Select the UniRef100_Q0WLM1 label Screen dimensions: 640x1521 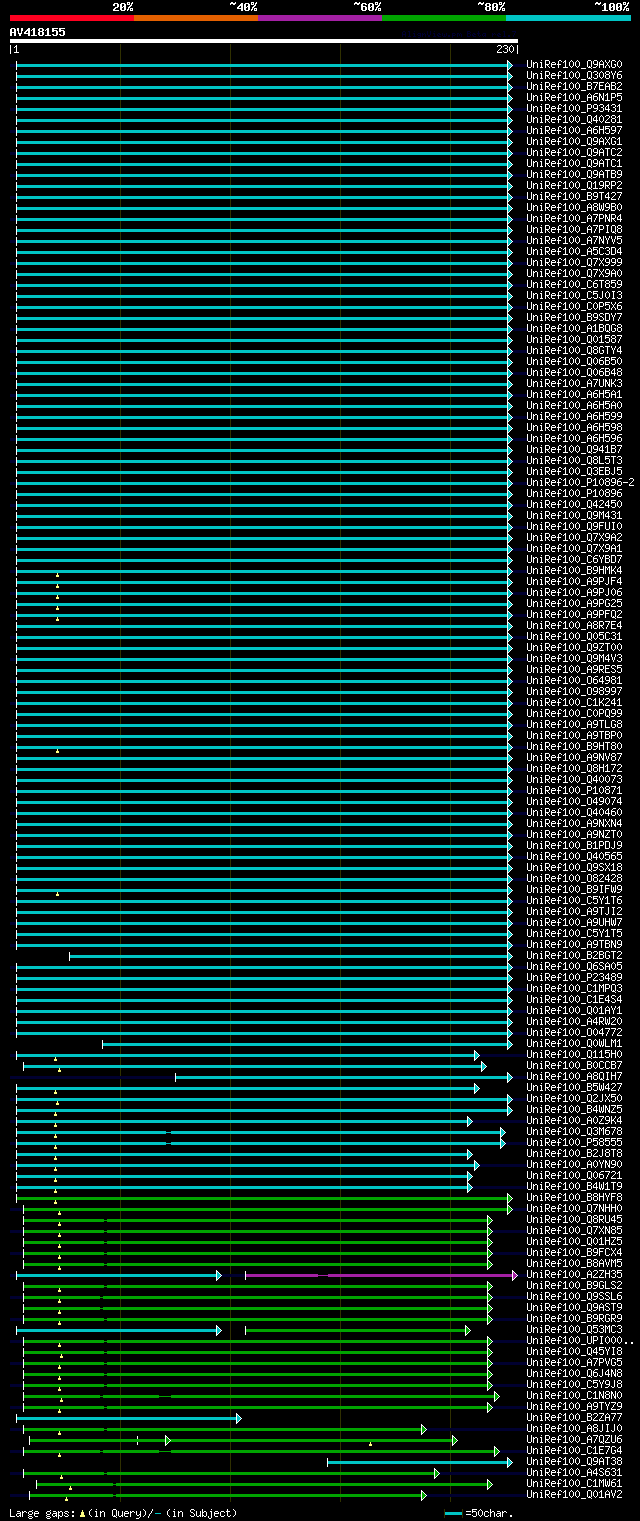(x=574, y=1044)
